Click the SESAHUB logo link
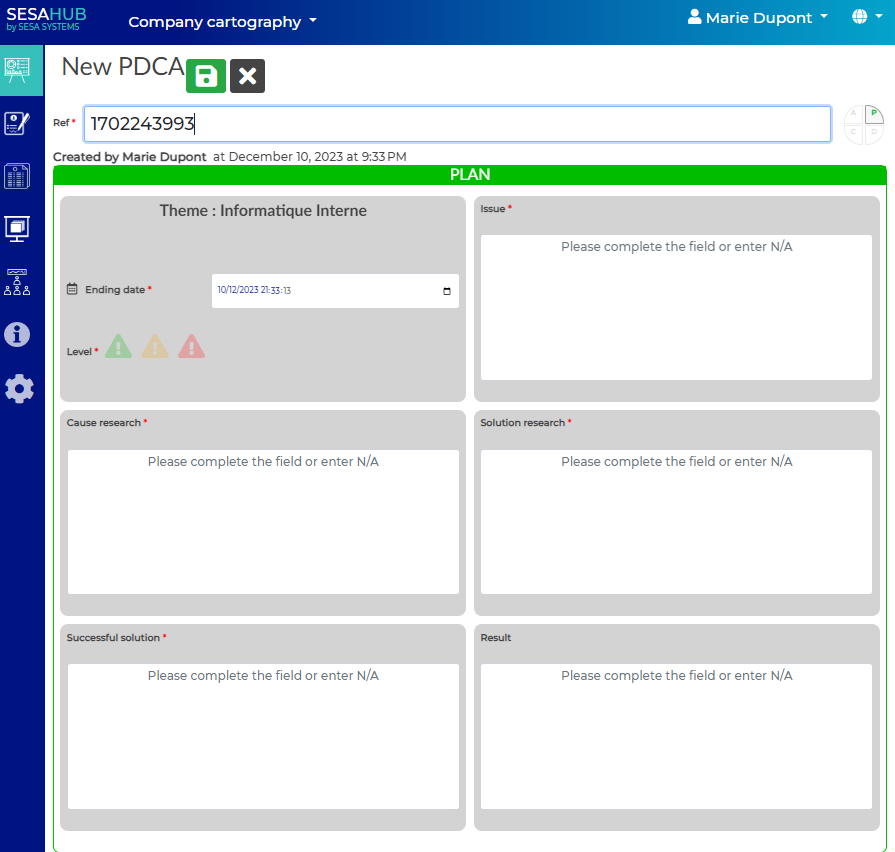This screenshot has width=895, height=852. (46, 19)
